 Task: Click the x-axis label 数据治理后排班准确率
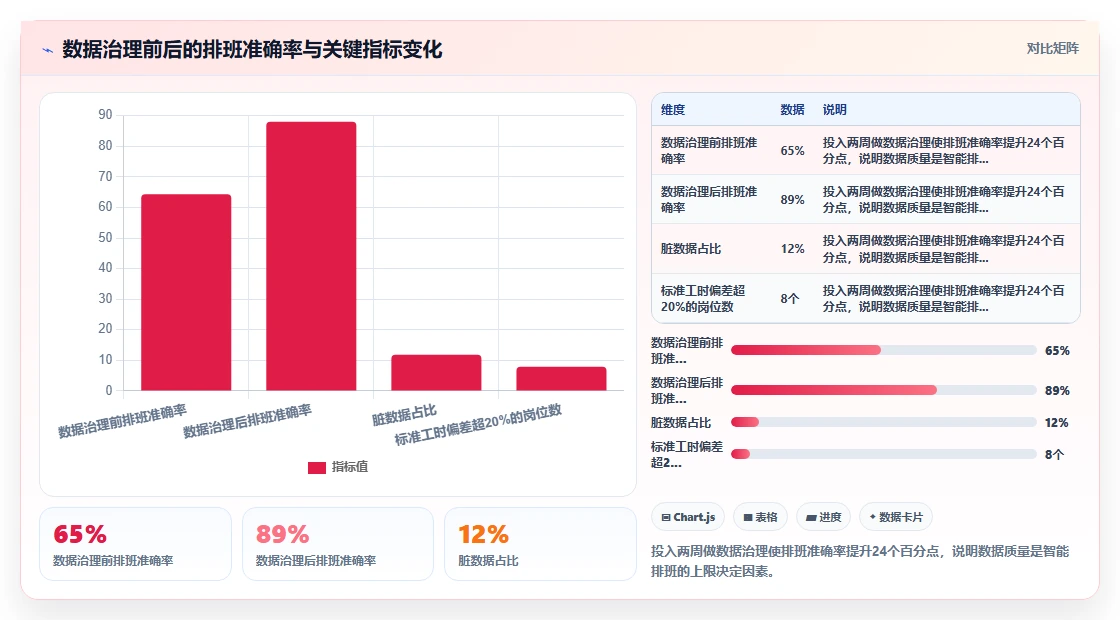point(247,421)
